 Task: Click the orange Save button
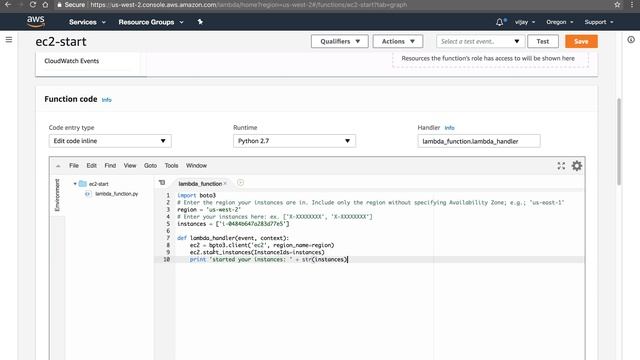click(581, 41)
